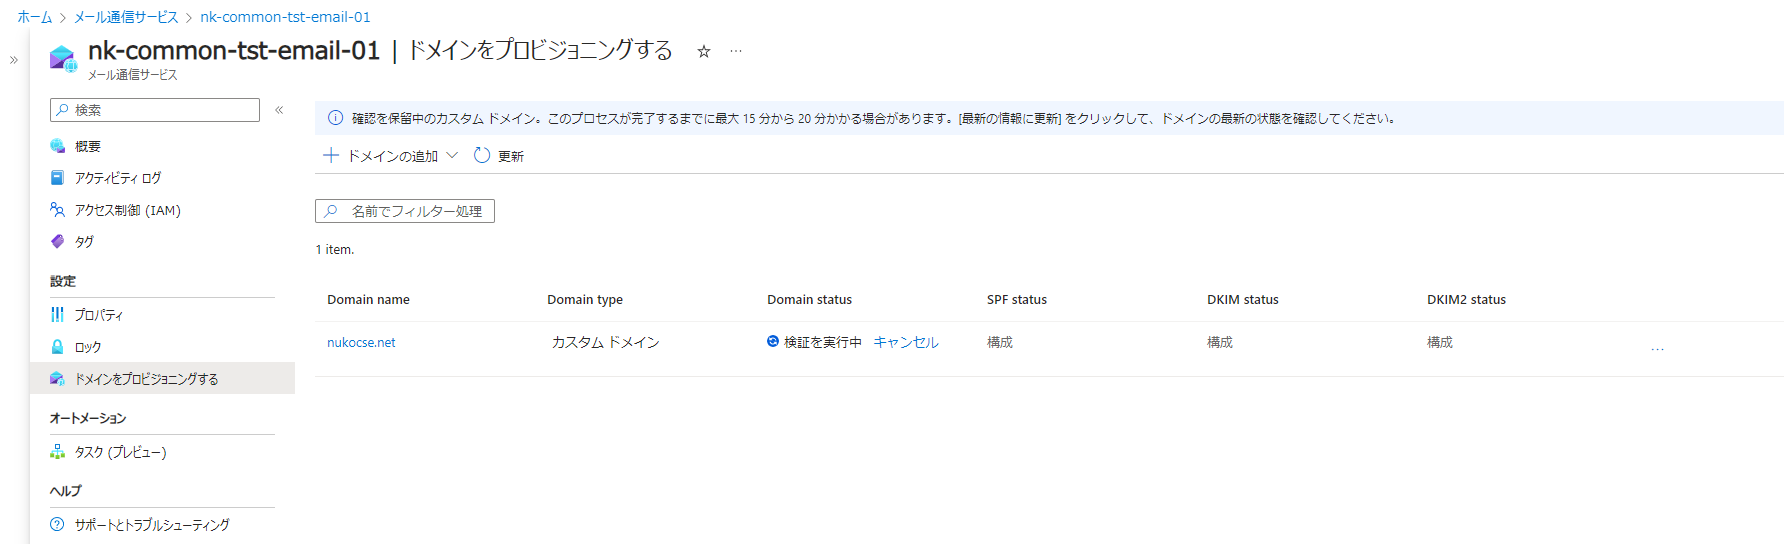
Task: Click the SPF status column header
Action: [1017, 299]
